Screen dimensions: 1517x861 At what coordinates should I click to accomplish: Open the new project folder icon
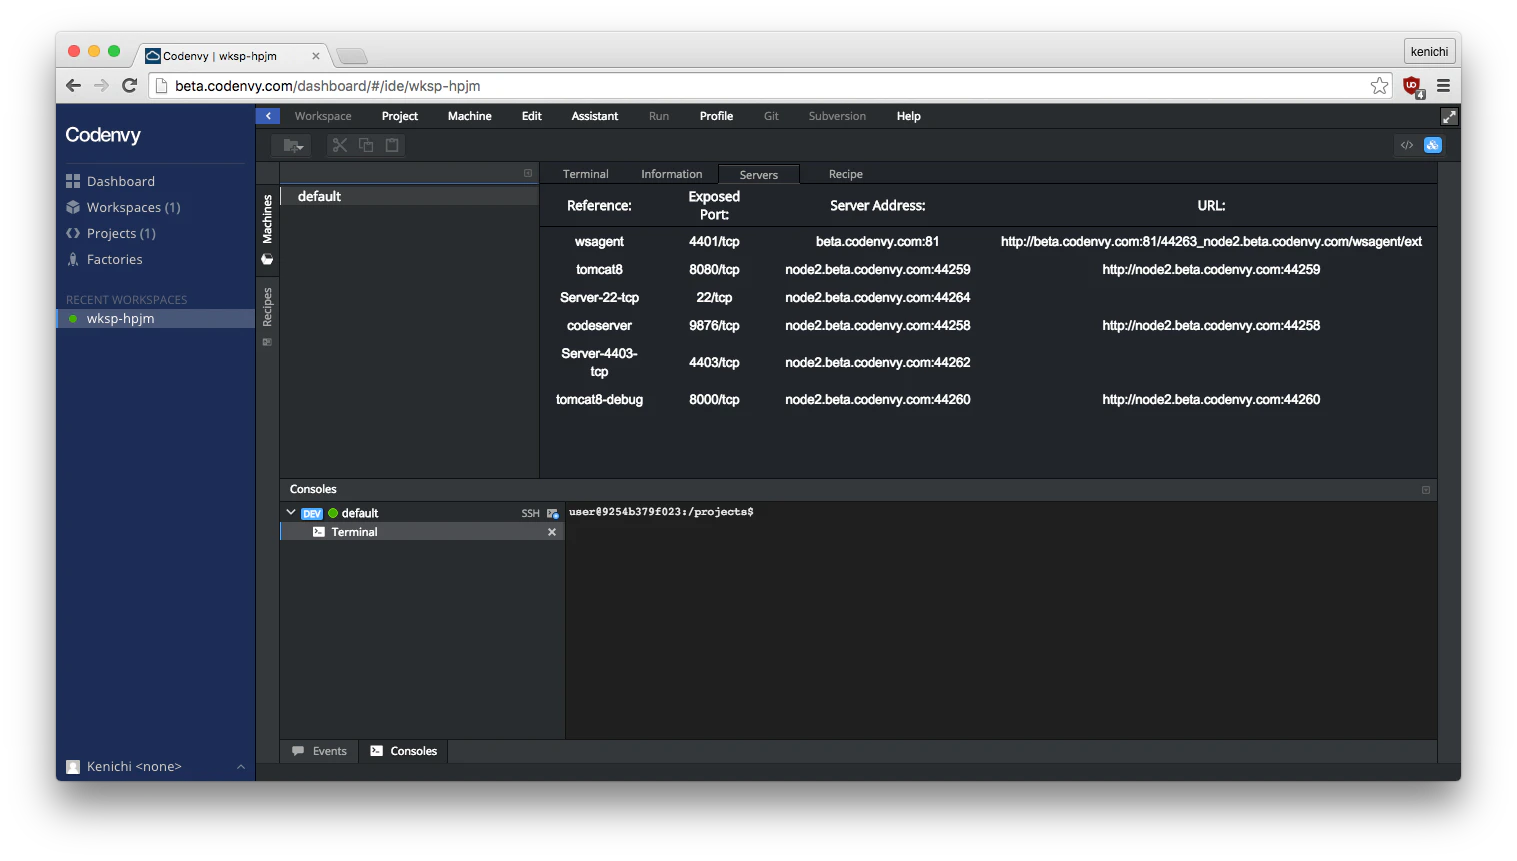coord(292,145)
